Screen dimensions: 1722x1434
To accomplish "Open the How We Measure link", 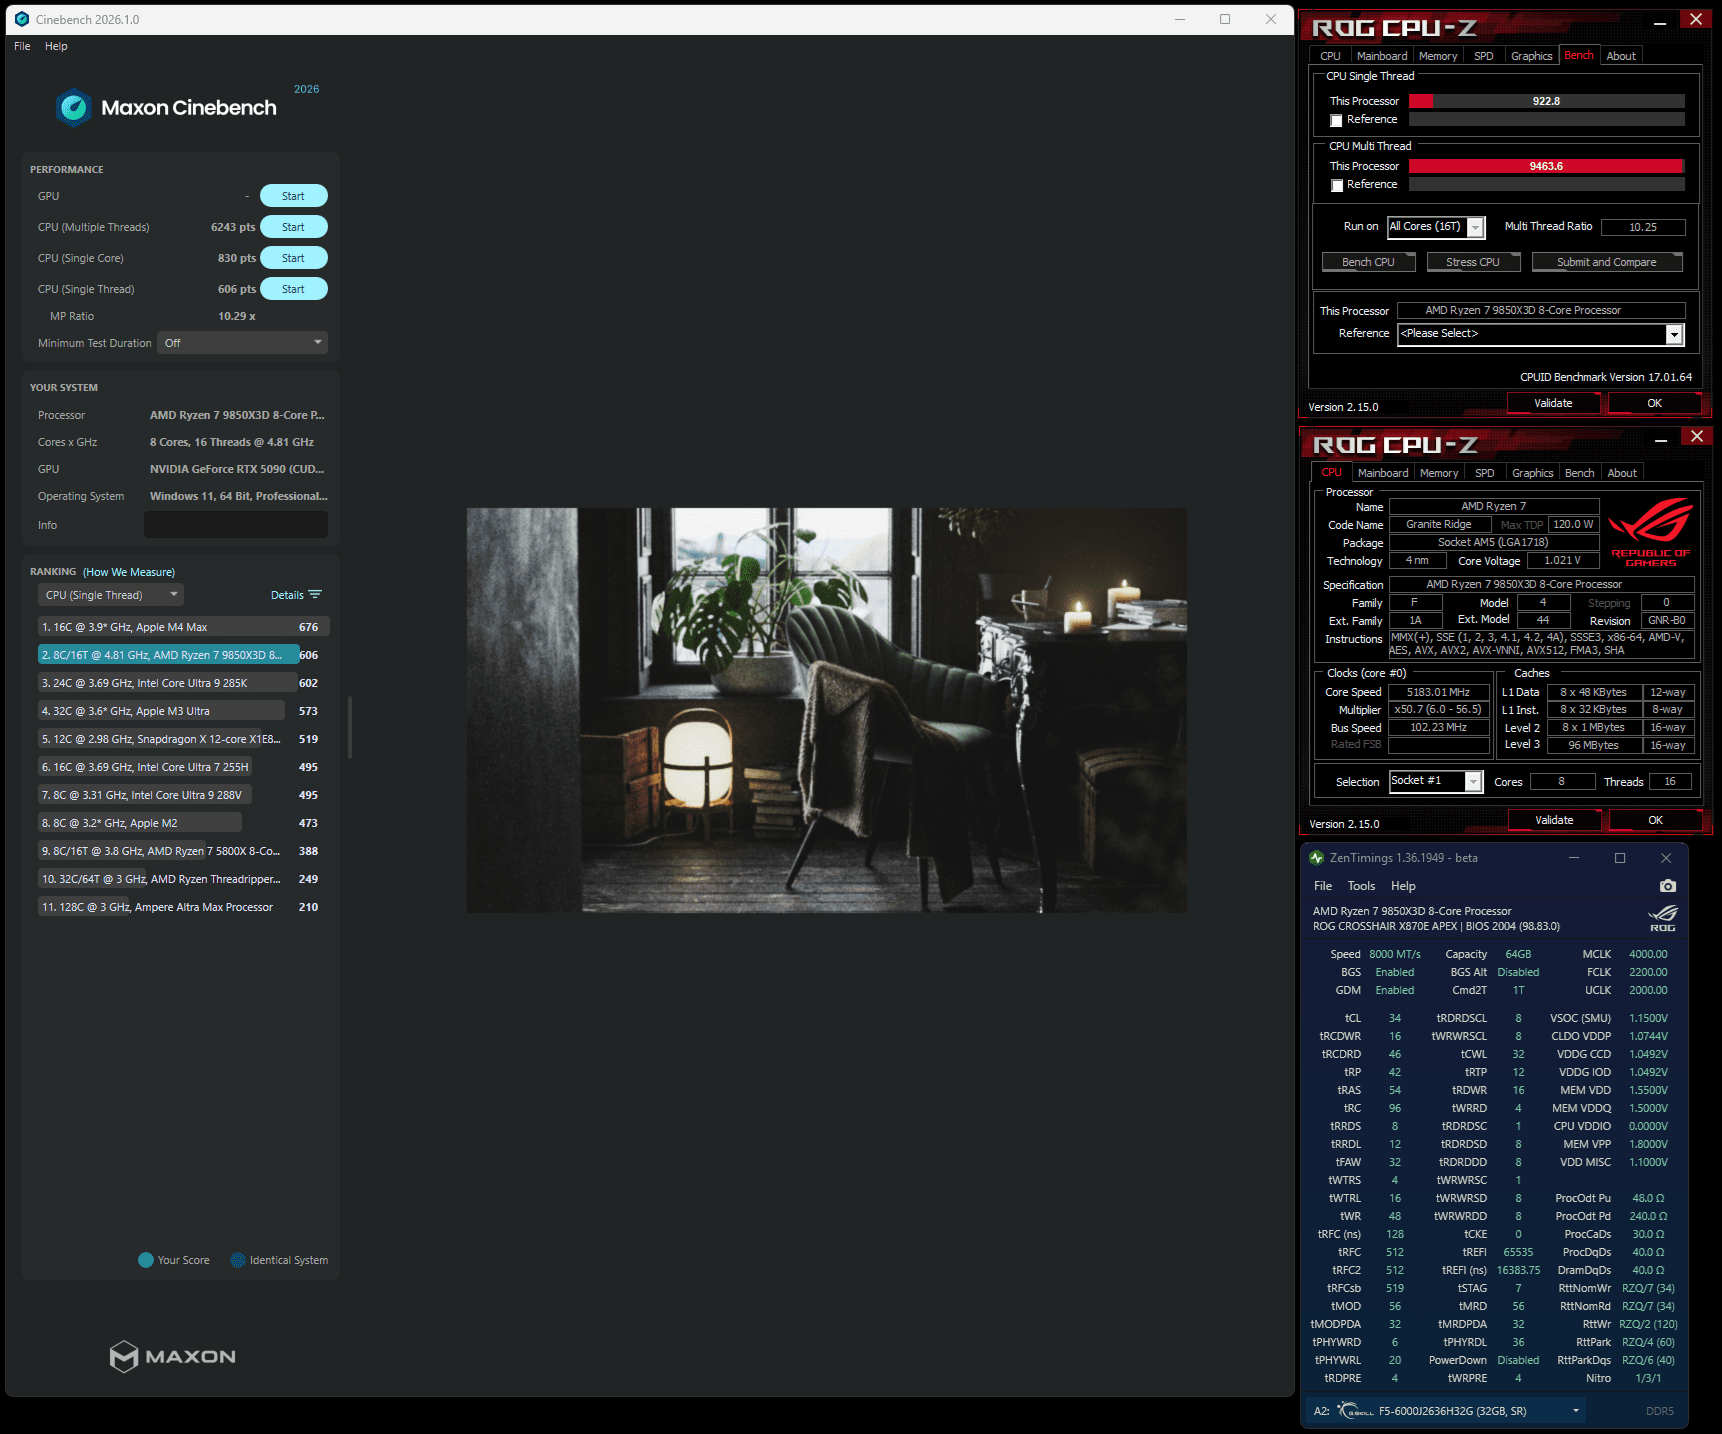I will [x=129, y=572].
